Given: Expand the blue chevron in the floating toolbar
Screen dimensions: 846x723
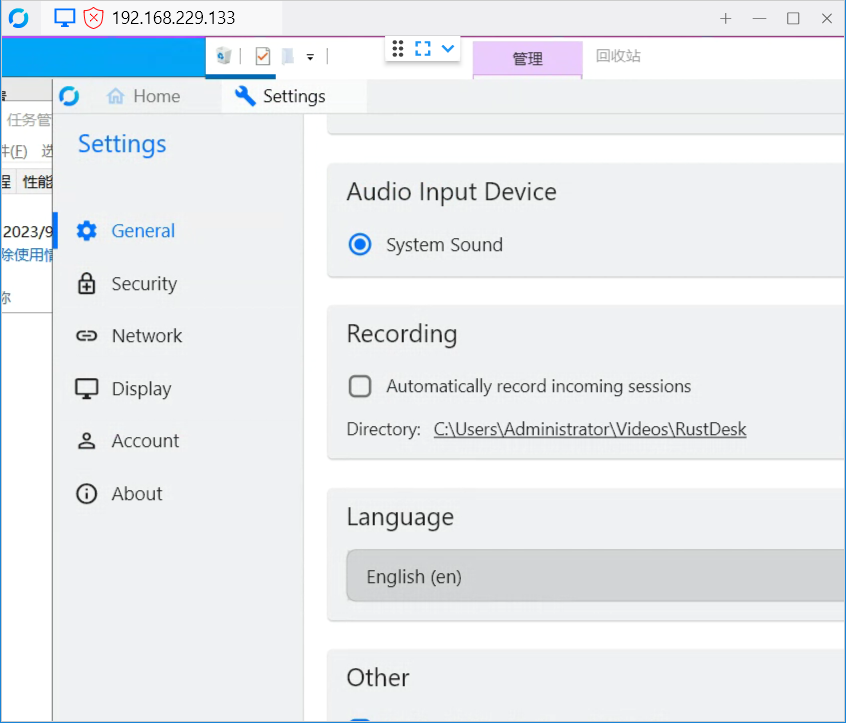Looking at the screenshot, I should (x=446, y=49).
